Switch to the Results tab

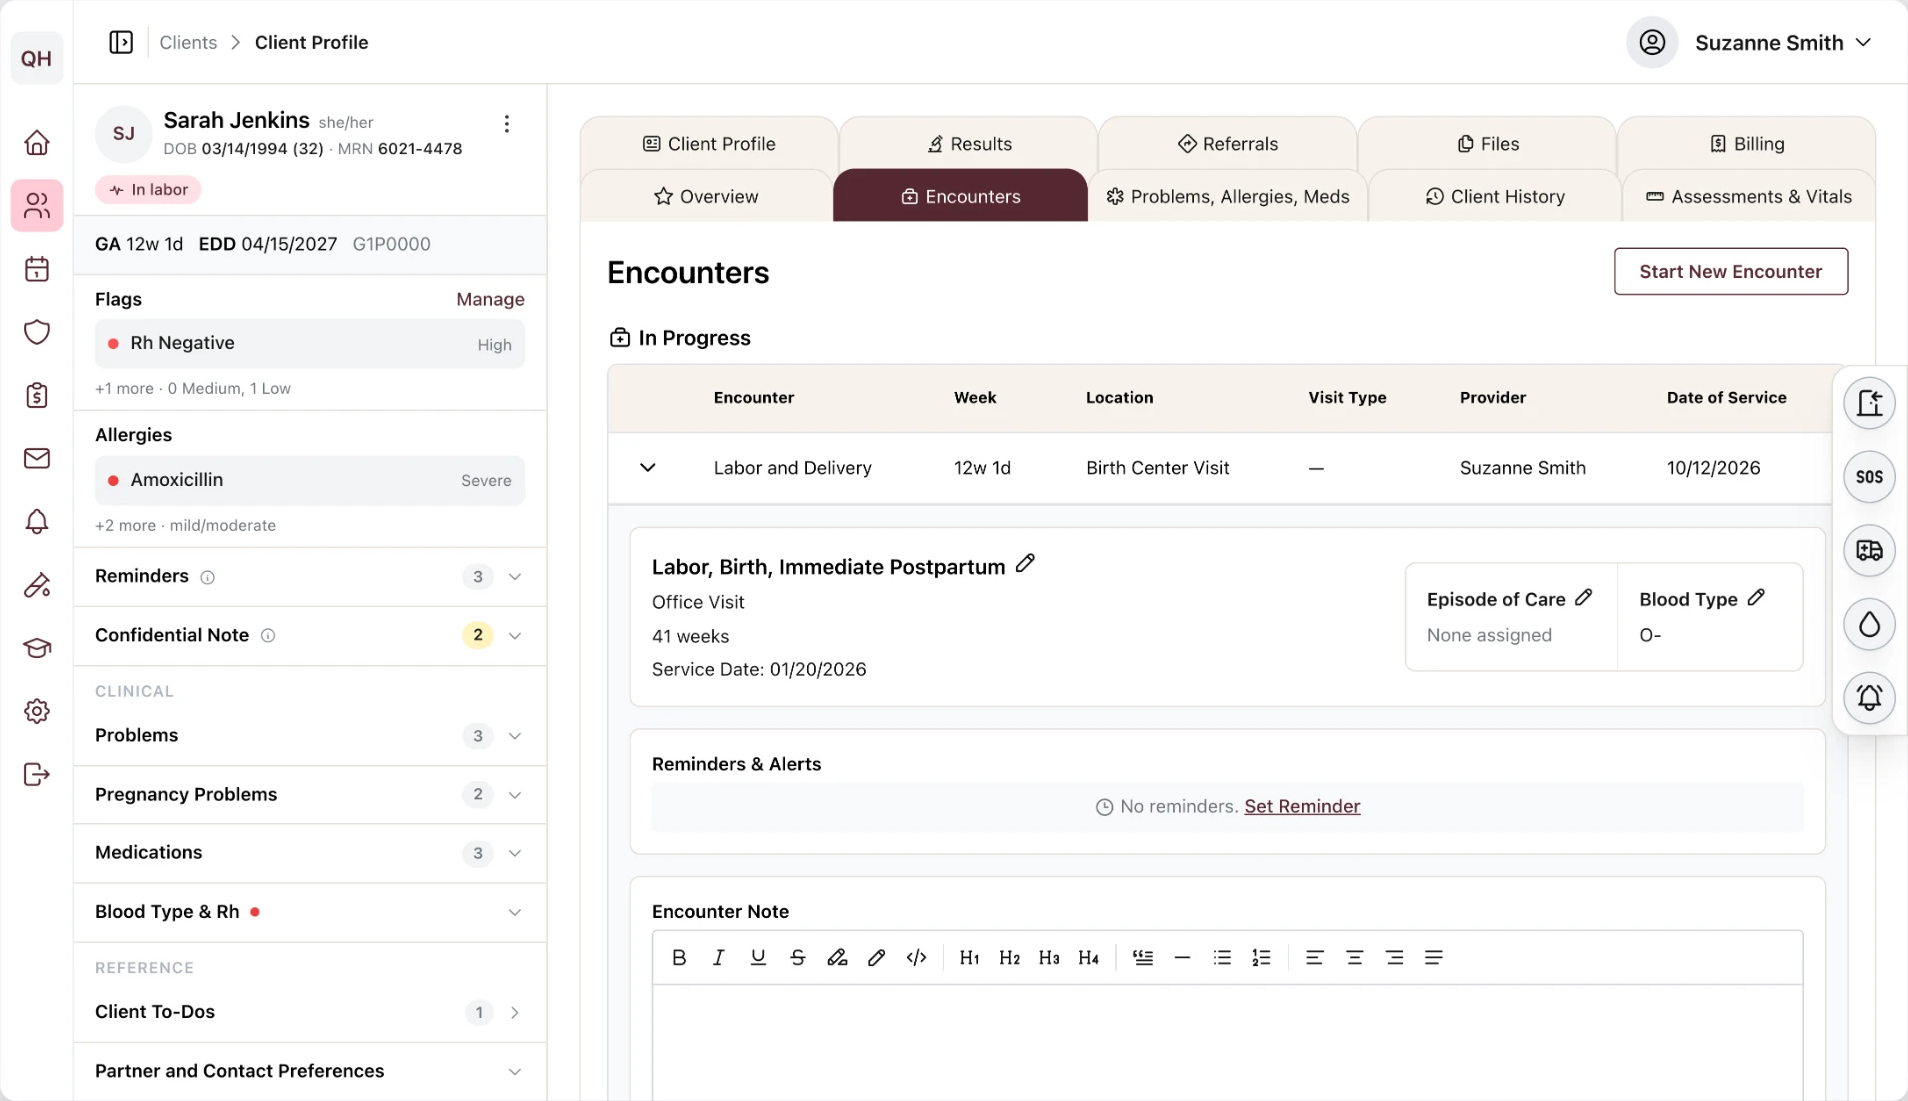coord(969,143)
